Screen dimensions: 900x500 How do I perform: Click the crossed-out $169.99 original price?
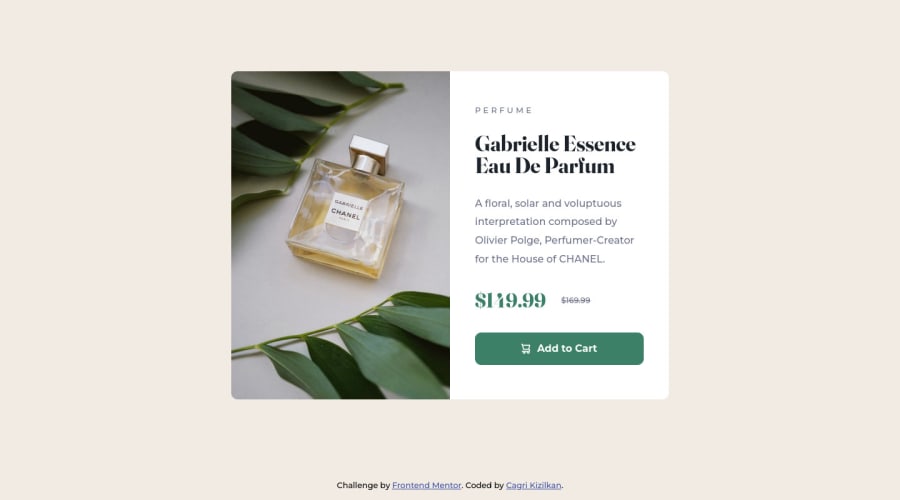[x=576, y=300]
